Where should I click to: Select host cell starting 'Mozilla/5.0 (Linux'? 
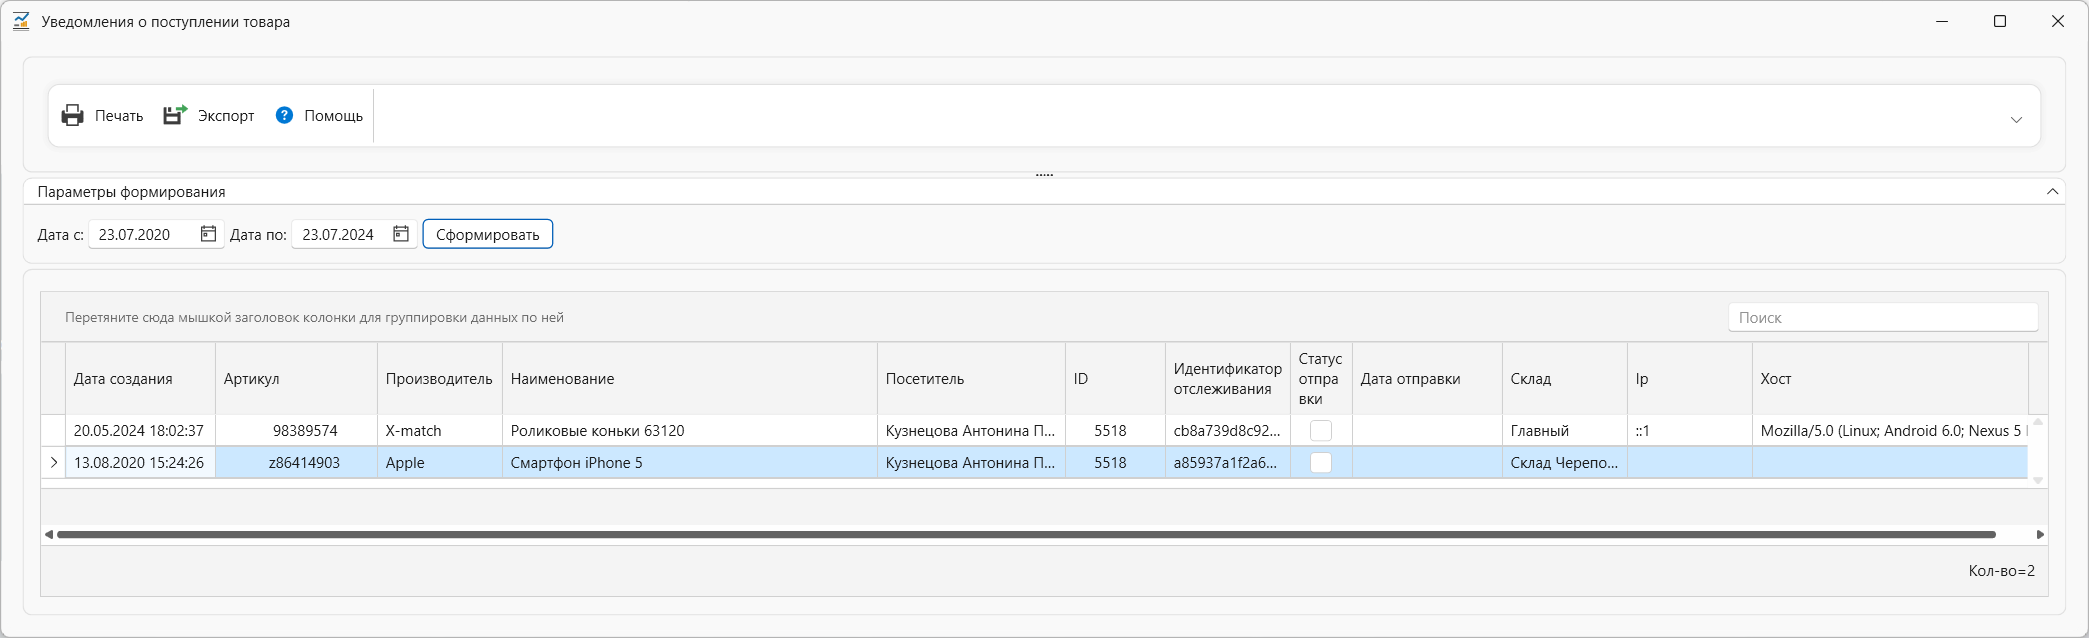pos(1890,431)
